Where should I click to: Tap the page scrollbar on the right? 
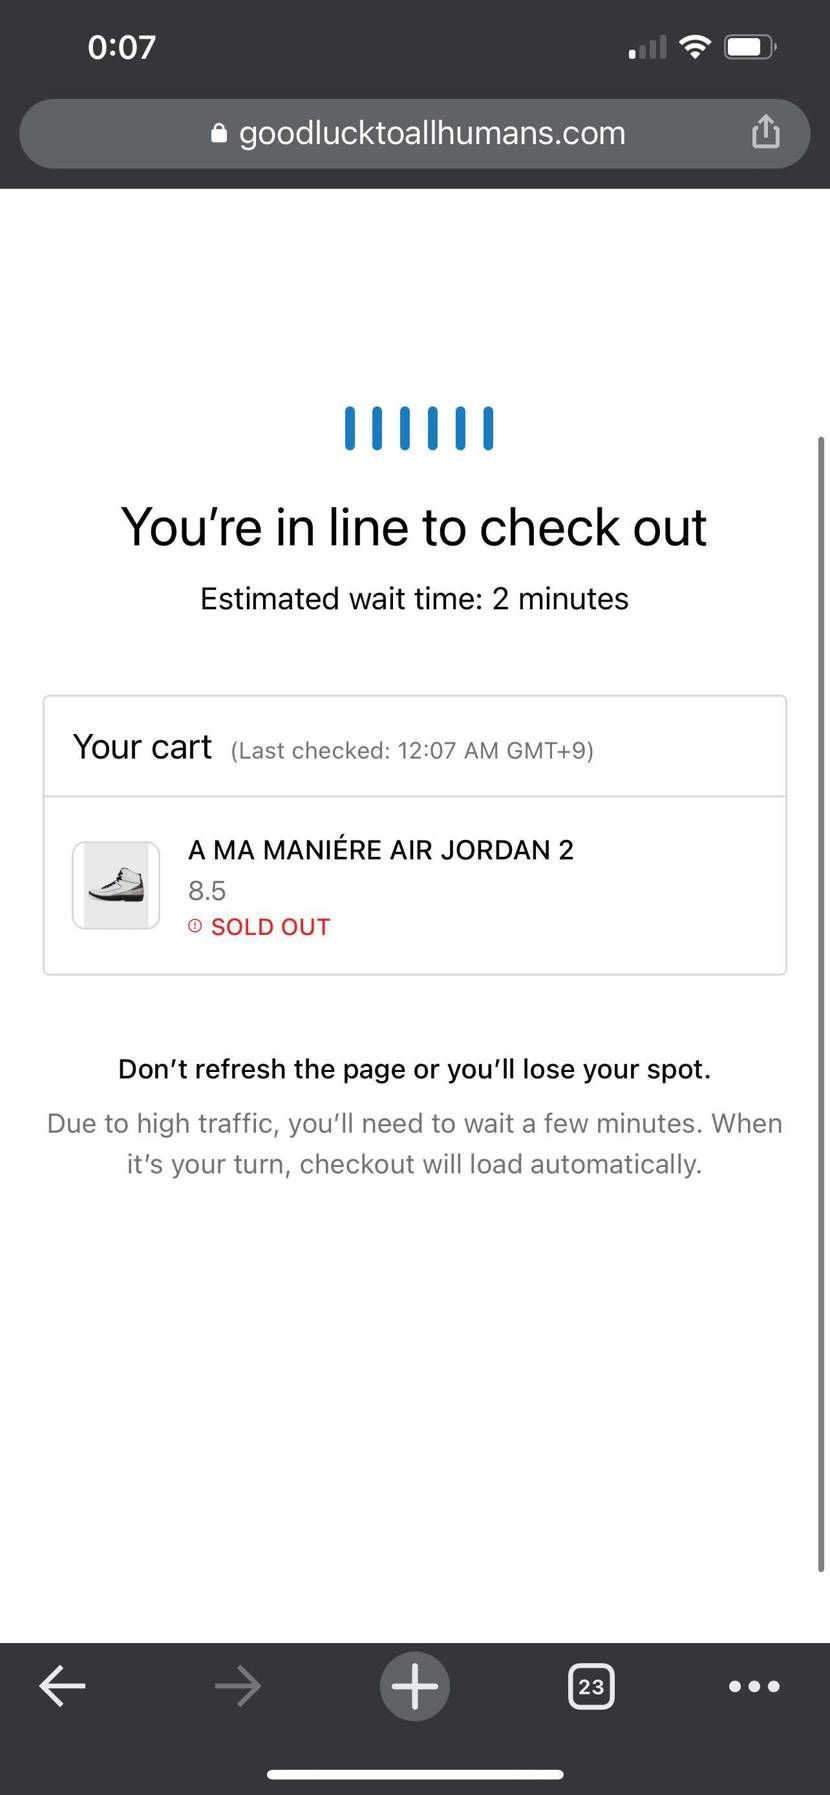coord(821,1004)
